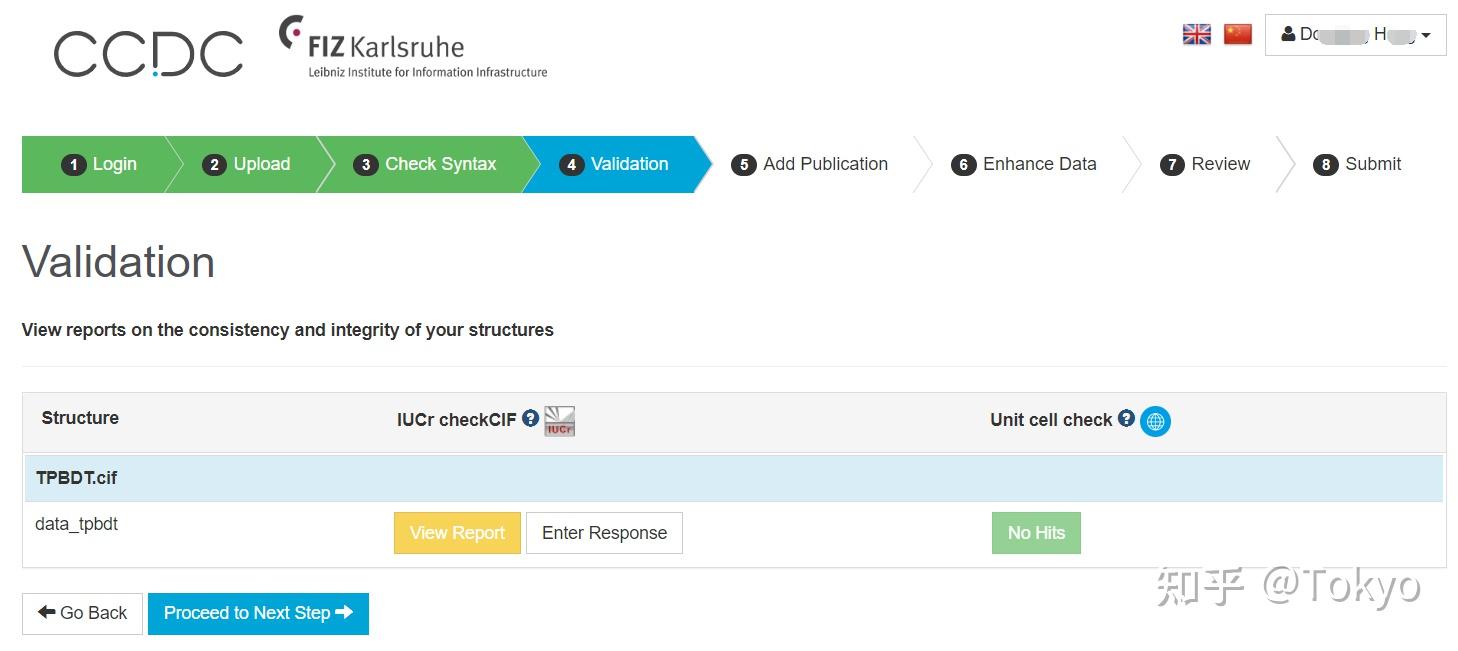Select the Enhance Data step
1458x651 pixels.
tap(1024, 164)
